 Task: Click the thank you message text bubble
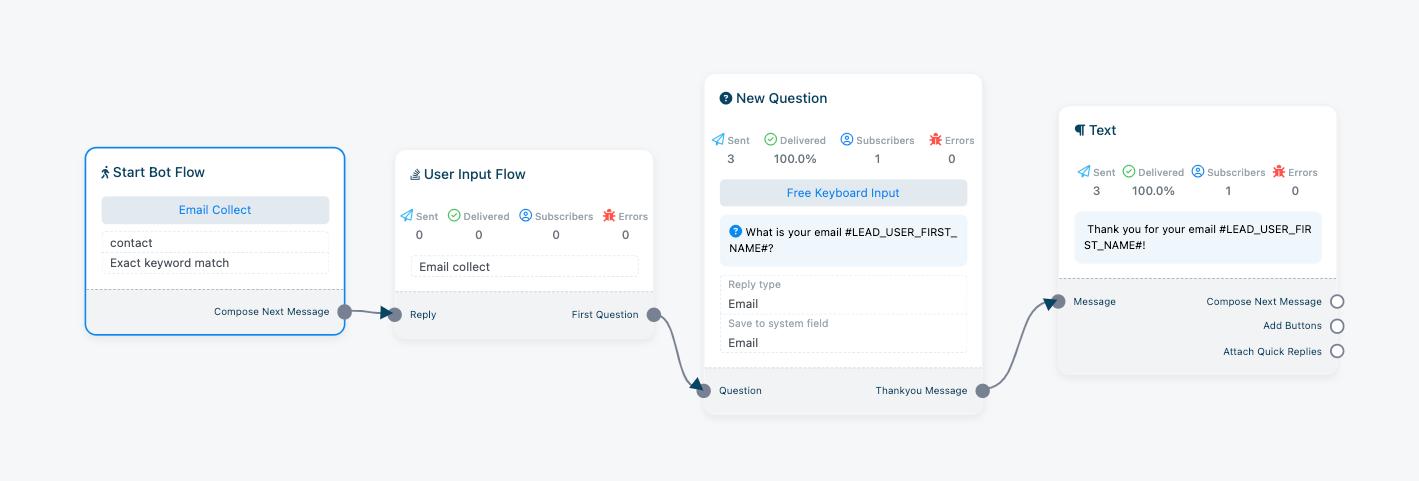1198,237
